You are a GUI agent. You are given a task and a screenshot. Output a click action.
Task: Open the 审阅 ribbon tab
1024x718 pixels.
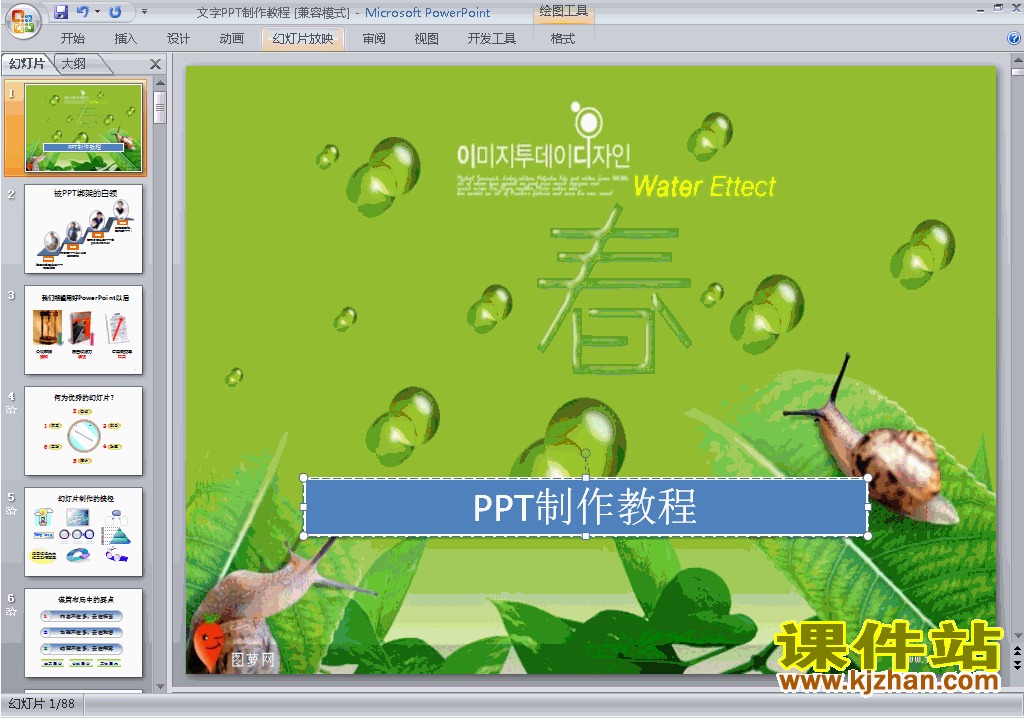click(374, 39)
